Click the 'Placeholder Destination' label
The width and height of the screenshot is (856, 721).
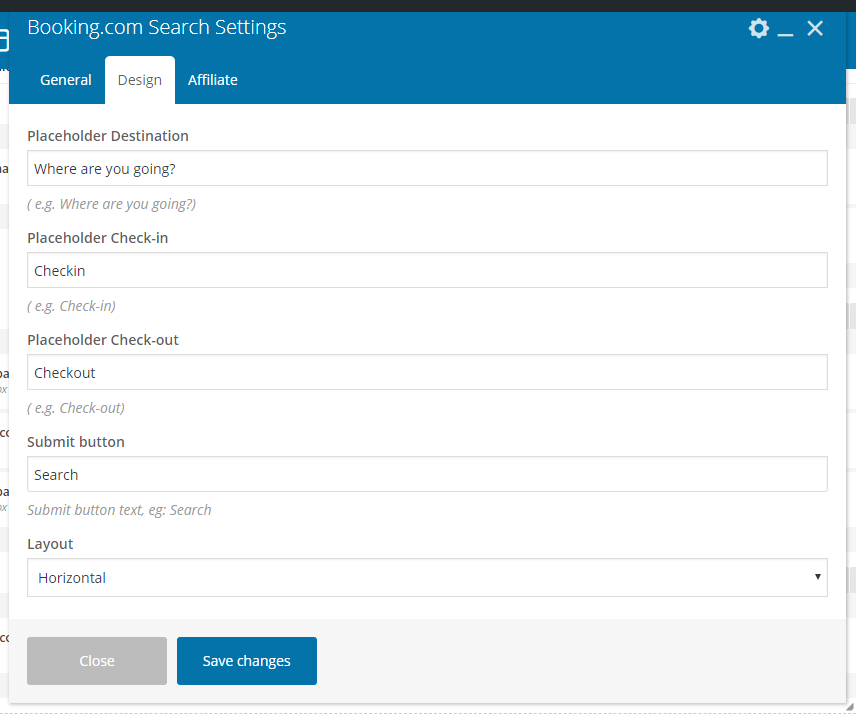[108, 136]
